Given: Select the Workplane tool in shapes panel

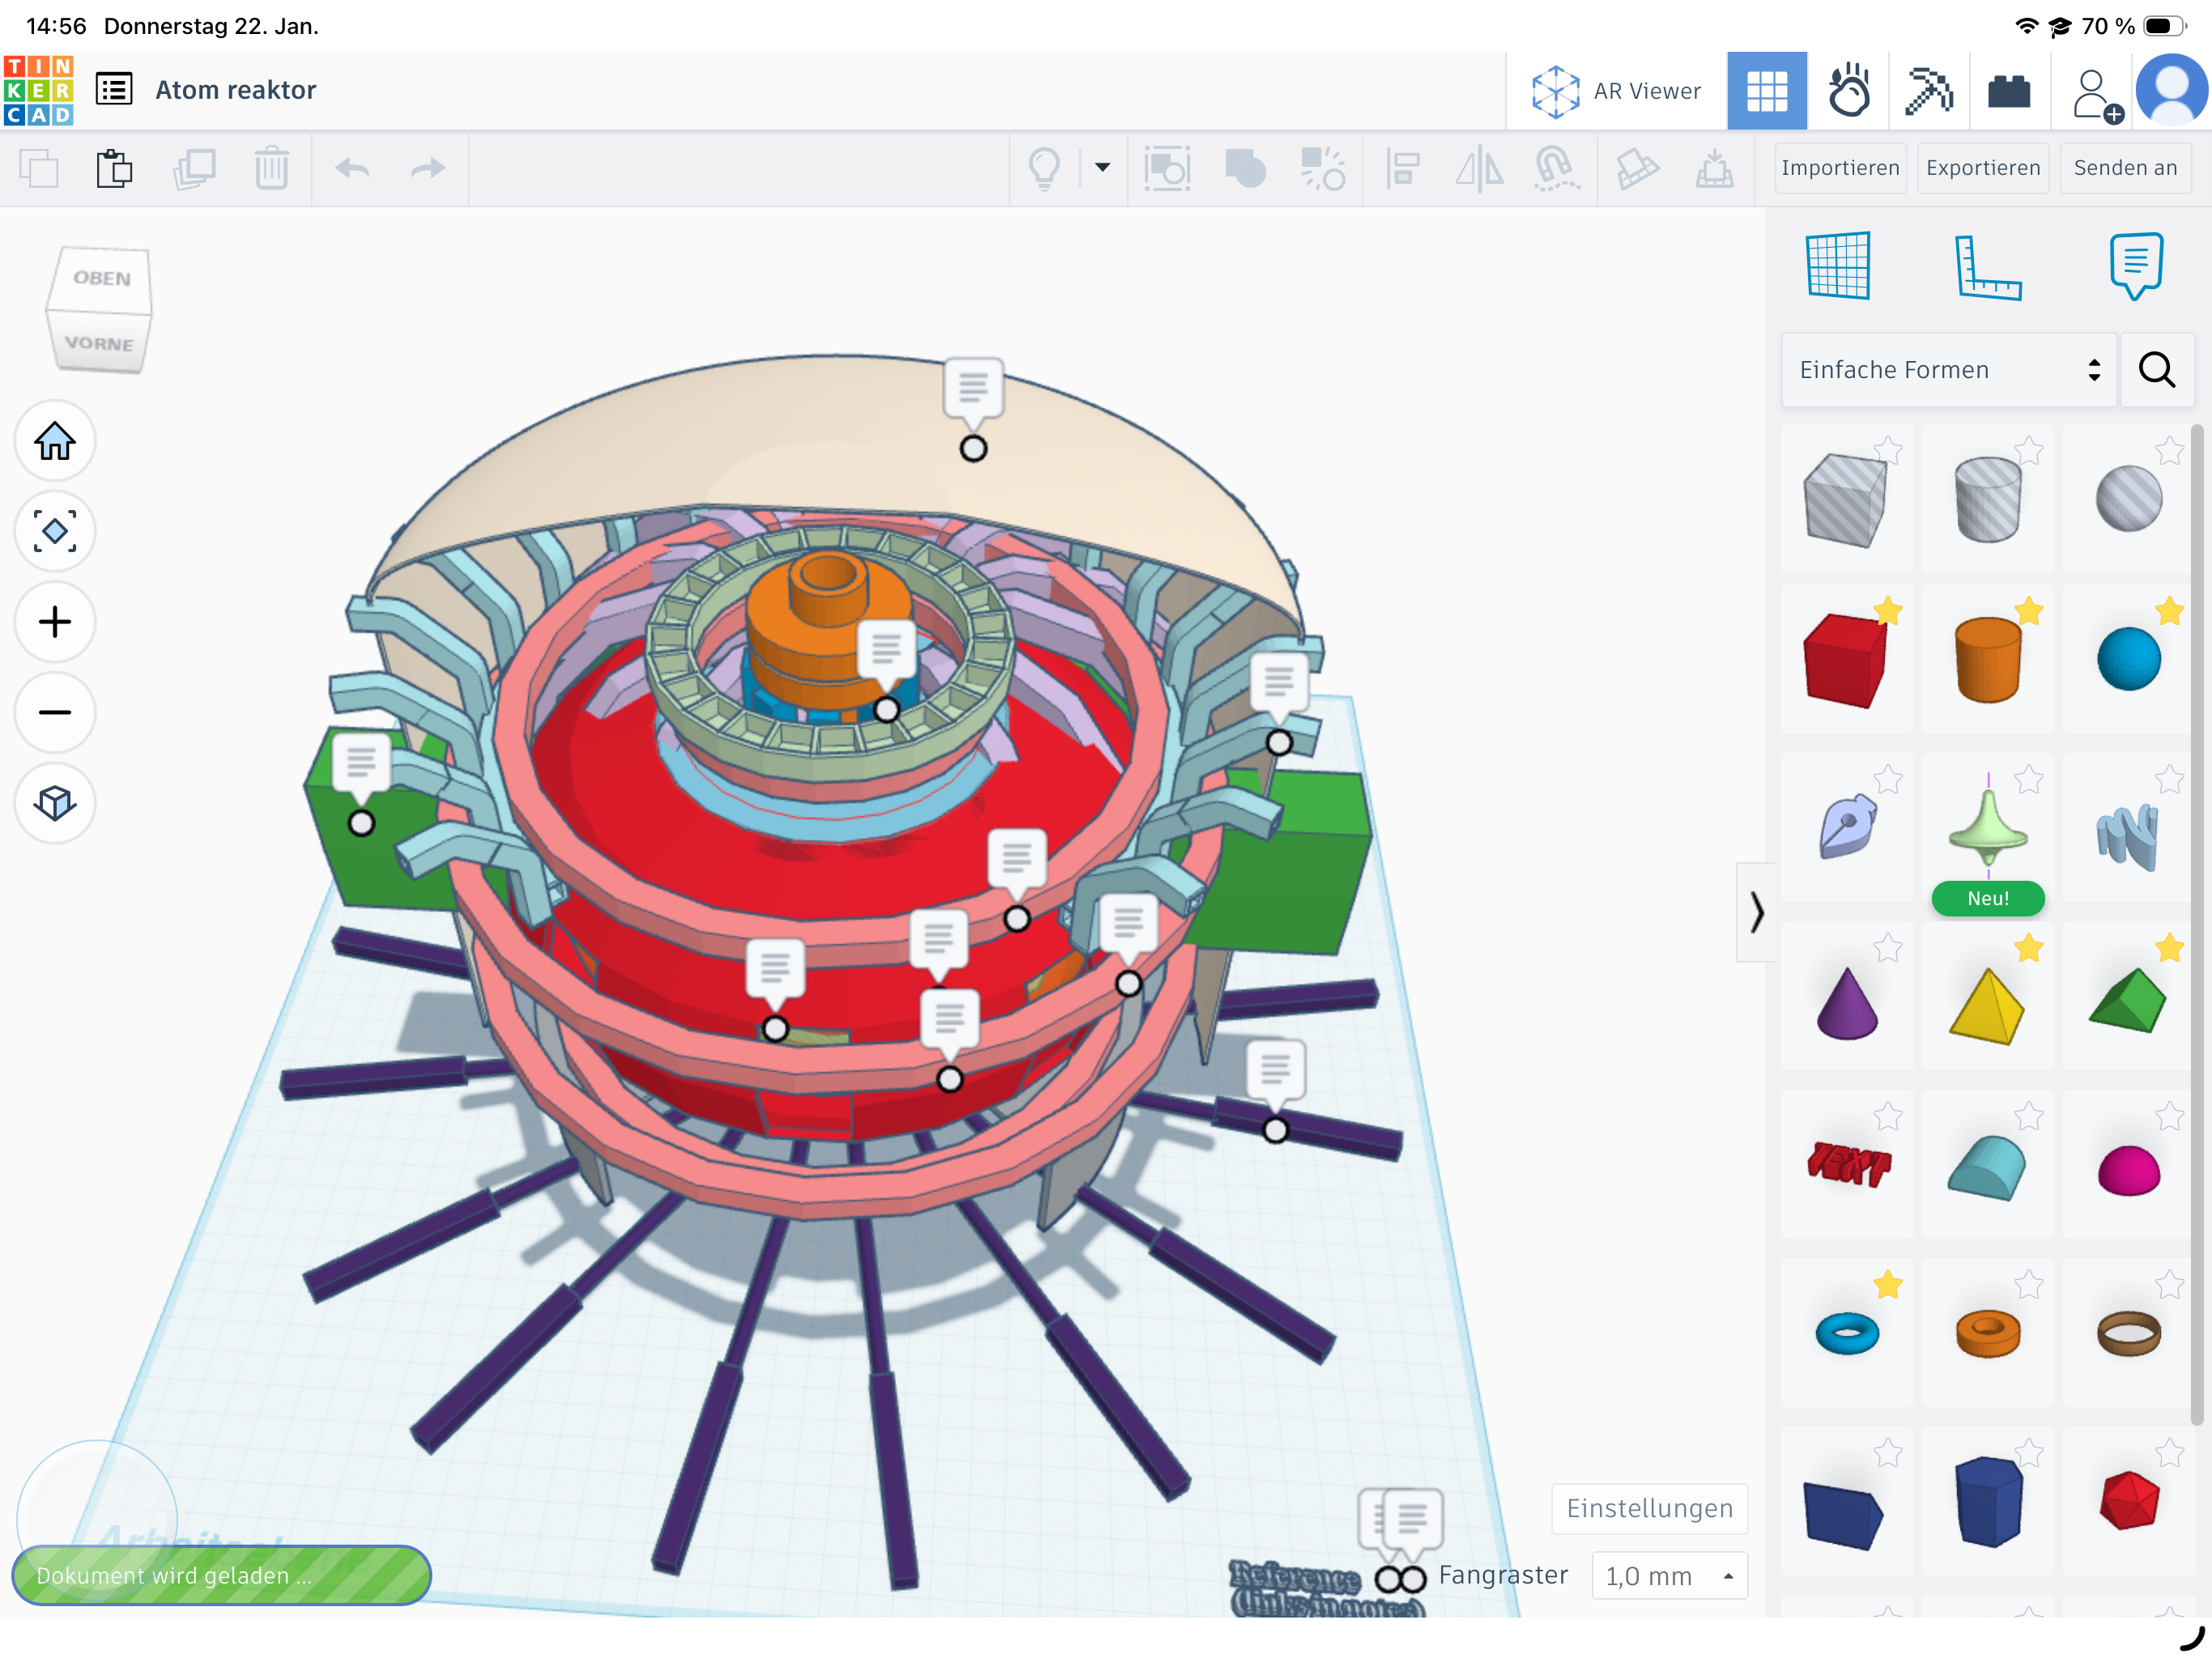Looking at the screenshot, I should [x=1838, y=265].
